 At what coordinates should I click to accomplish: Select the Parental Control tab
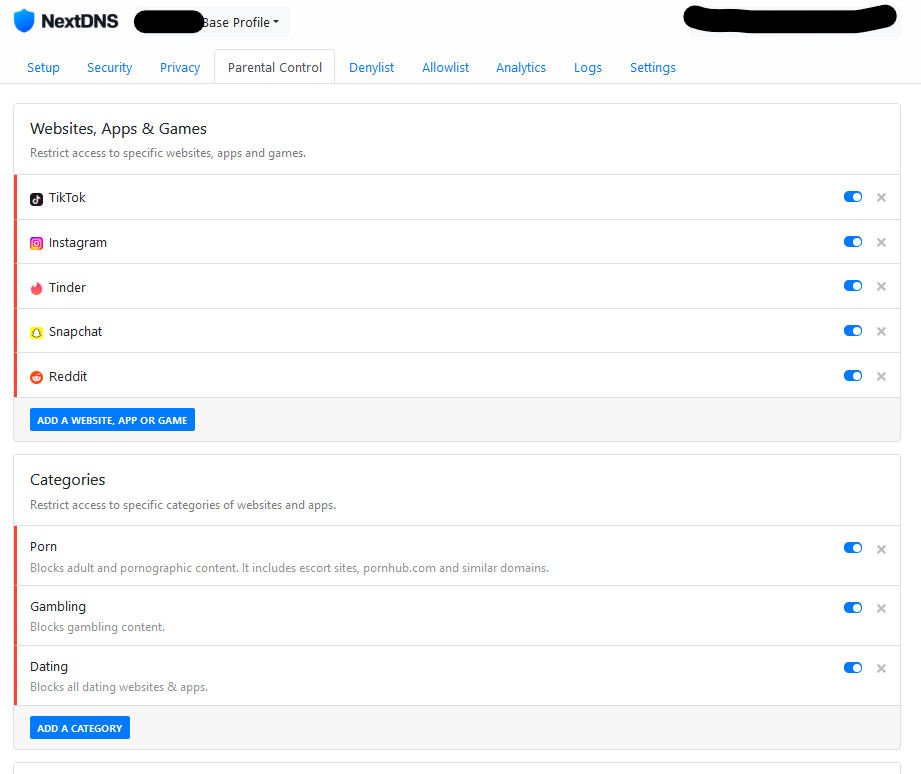tap(275, 68)
